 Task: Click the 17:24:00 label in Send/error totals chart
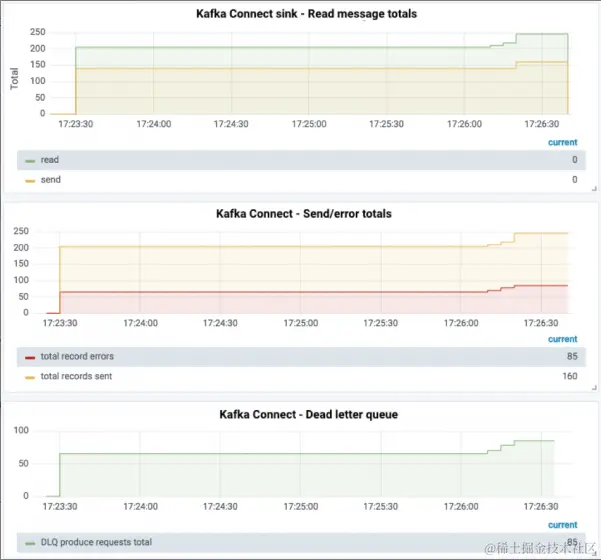coord(140,323)
